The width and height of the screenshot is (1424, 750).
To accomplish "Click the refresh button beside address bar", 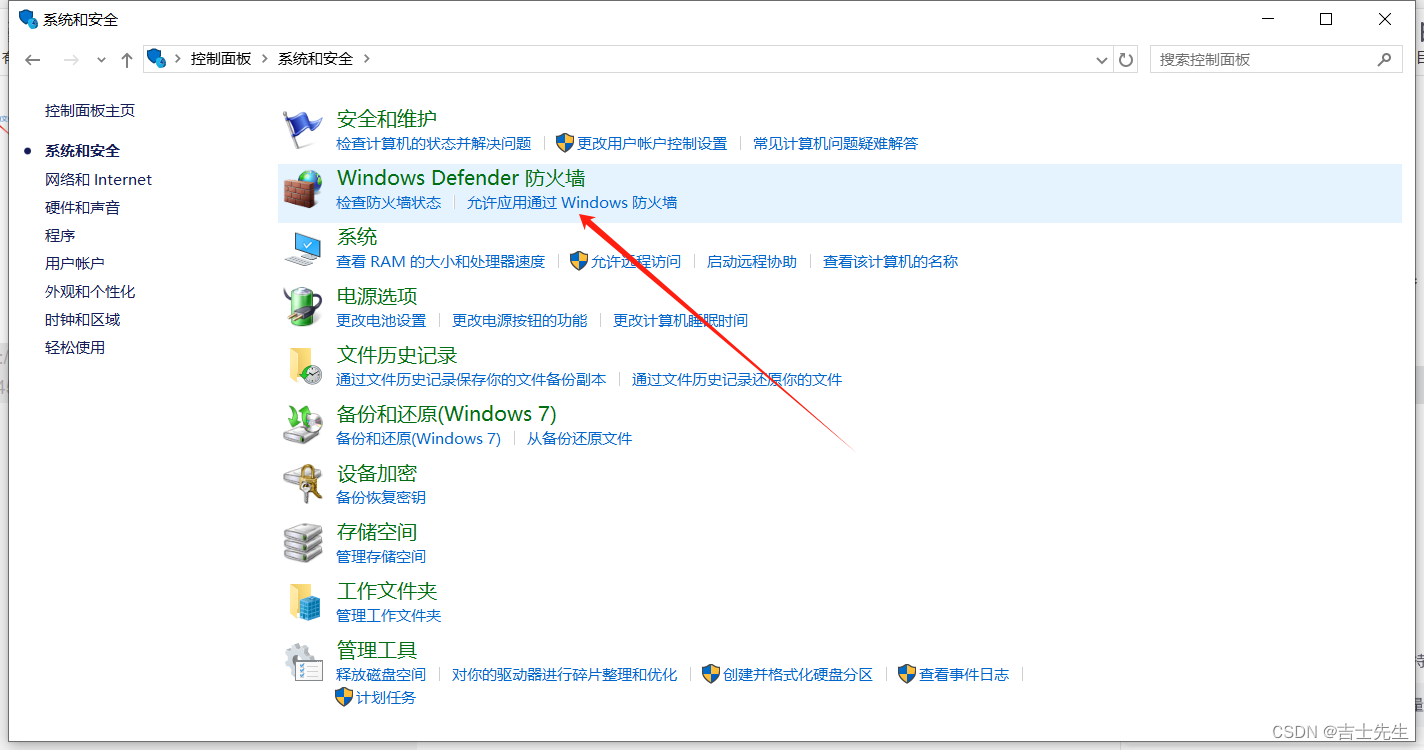I will point(1126,59).
